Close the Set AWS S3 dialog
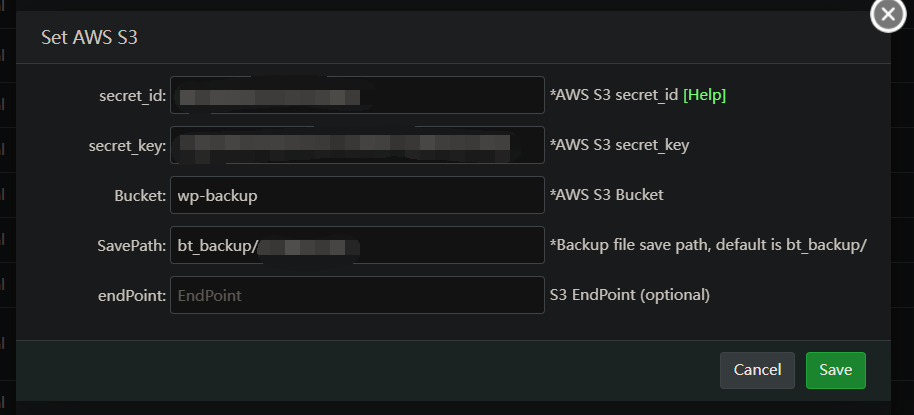This screenshot has width=914, height=415. (887, 15)
